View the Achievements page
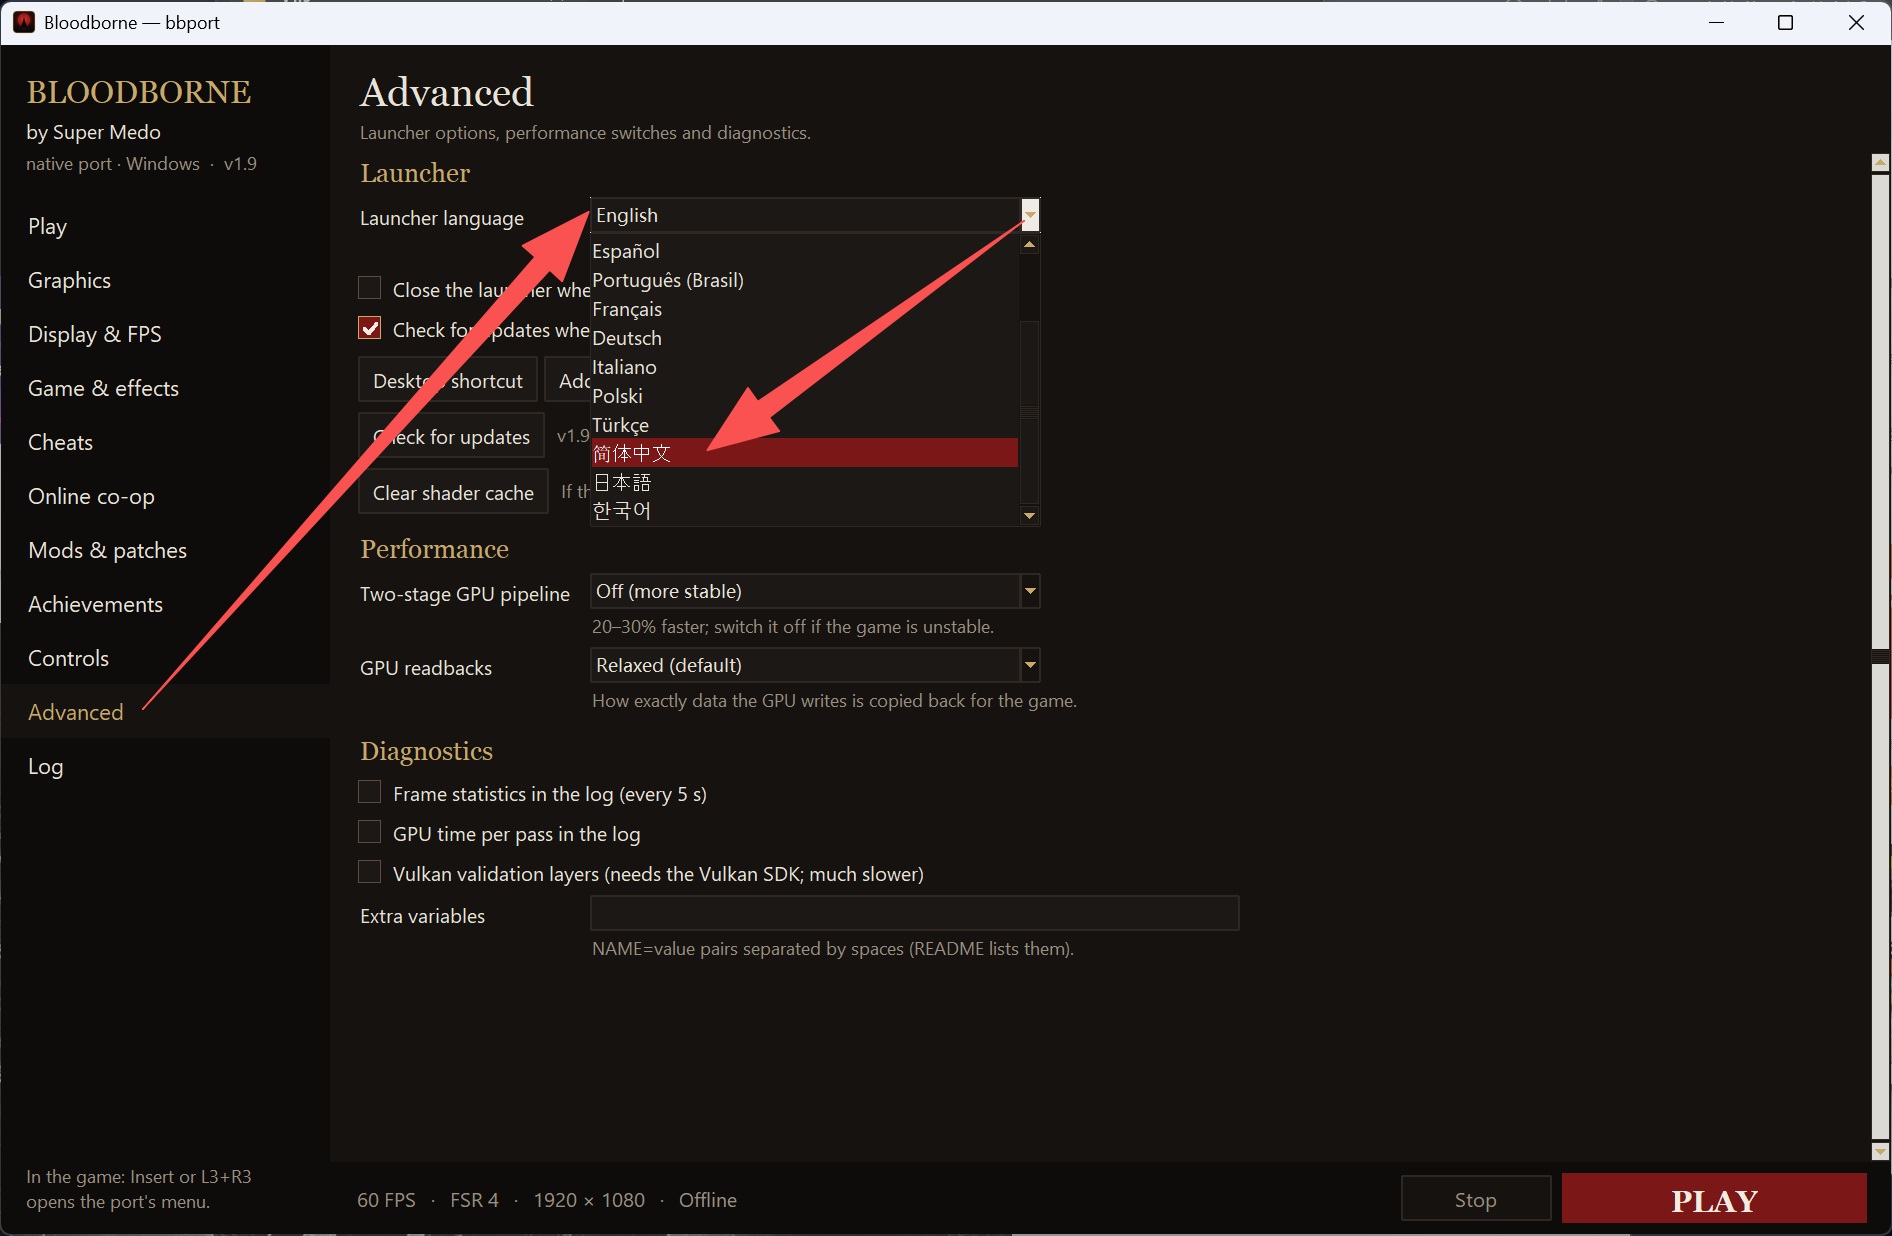The image size is (1892, 1236). pos(165,604)
